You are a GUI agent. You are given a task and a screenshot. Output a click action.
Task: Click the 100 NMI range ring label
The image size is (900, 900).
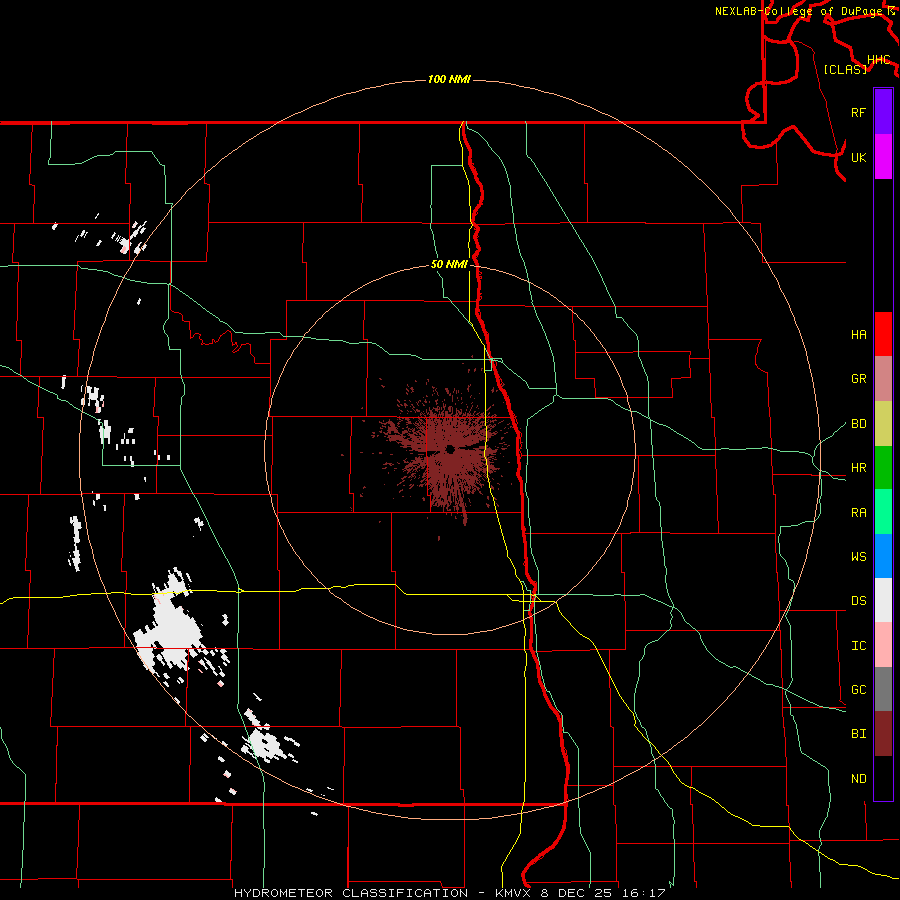pos(449,79)
